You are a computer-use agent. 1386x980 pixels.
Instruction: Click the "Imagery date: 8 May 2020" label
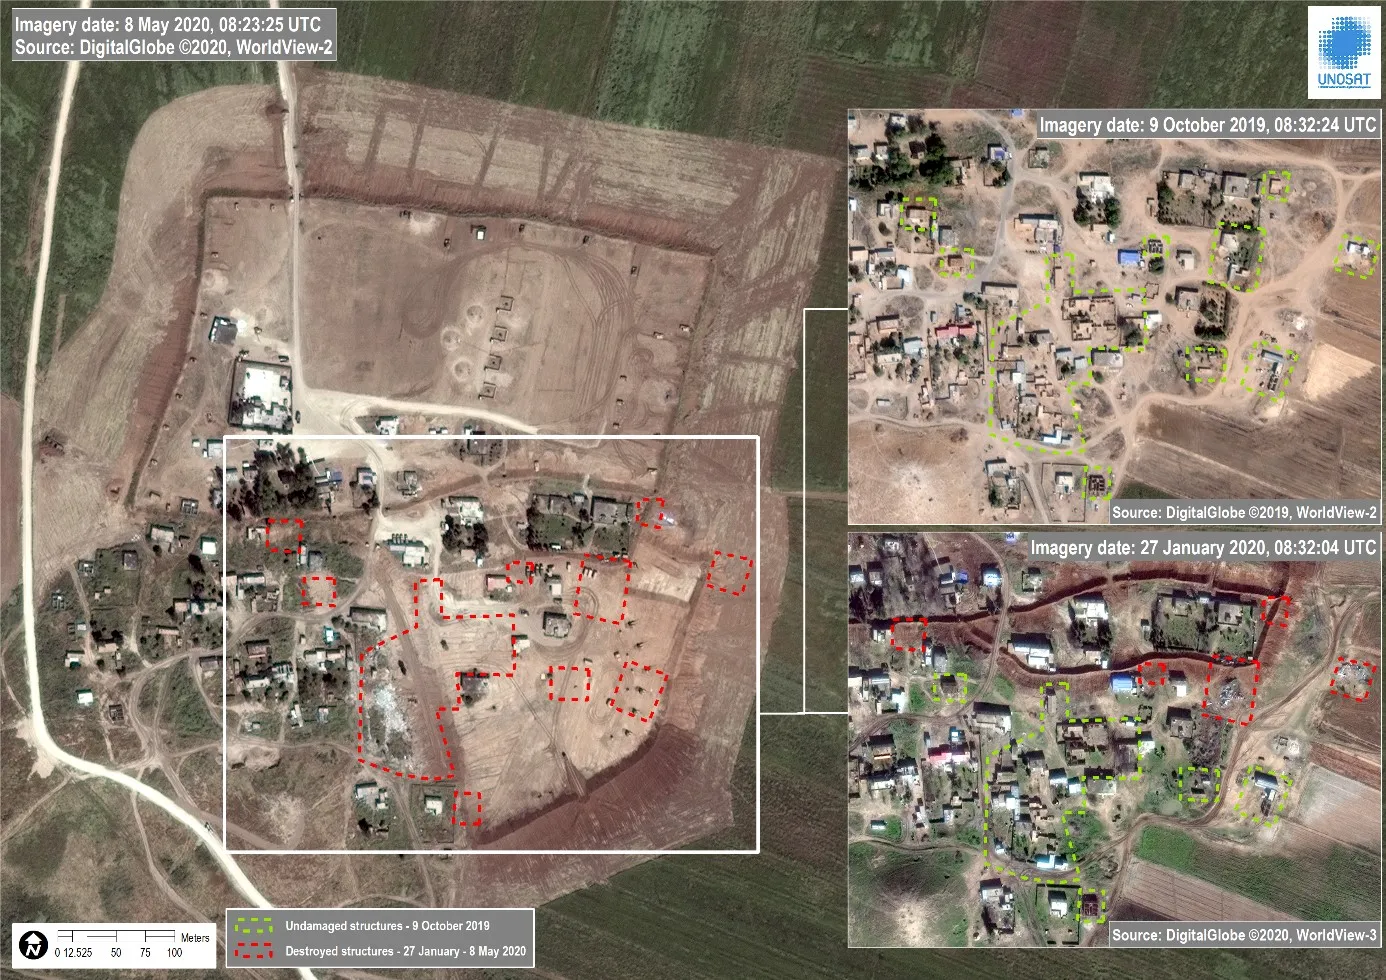[167, 24]
